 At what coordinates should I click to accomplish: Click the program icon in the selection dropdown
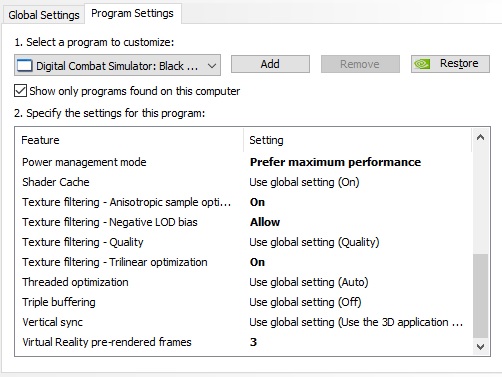25,66
